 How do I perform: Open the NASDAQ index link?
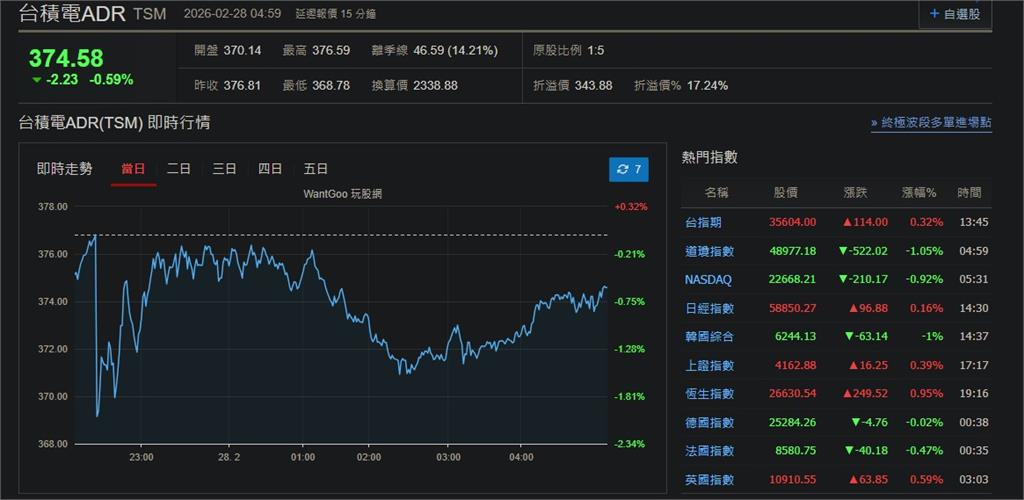coord(708,279)
